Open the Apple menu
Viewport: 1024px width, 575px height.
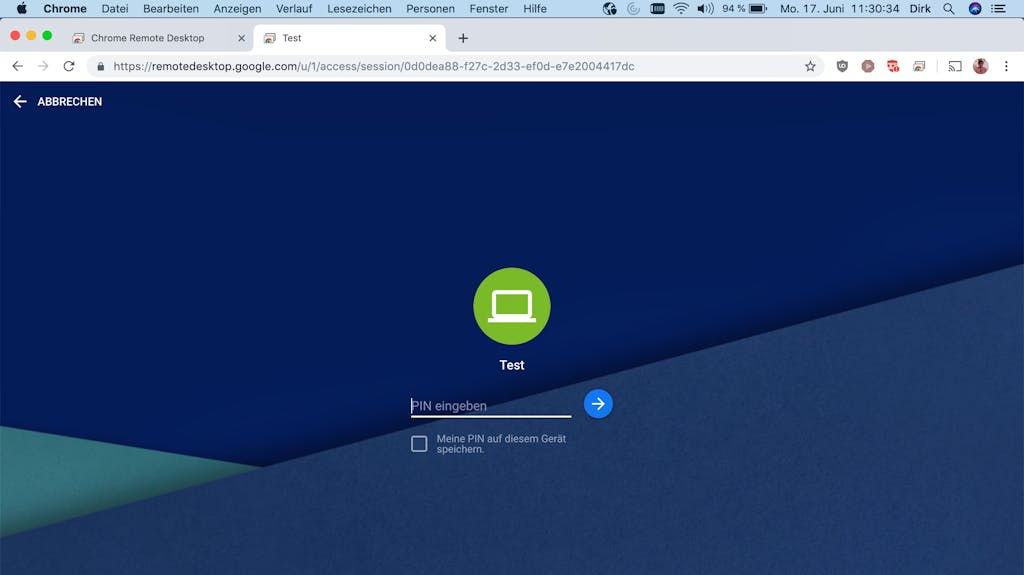(22, 8)
